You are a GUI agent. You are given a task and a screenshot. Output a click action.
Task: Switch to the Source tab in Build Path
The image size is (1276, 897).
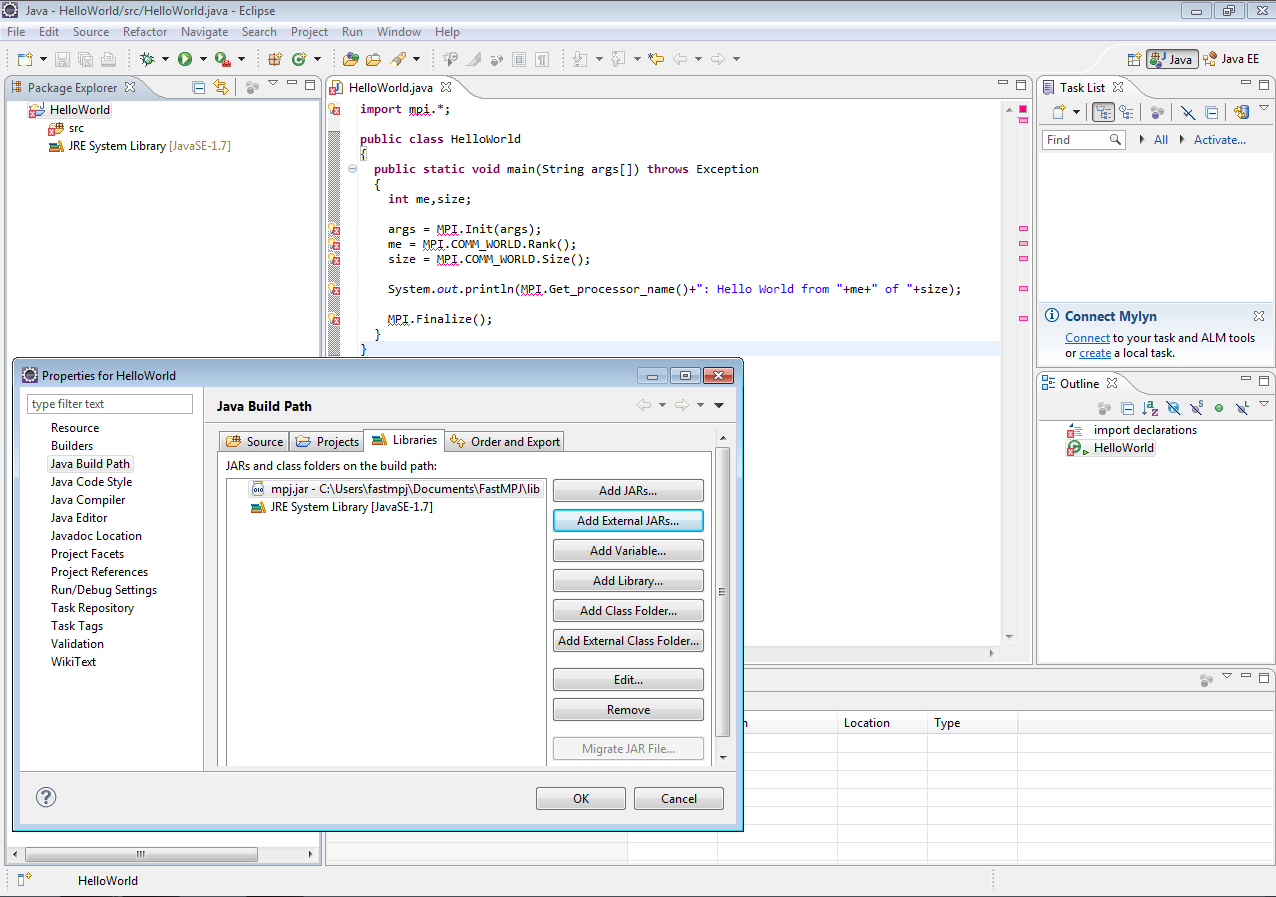tap(255, 441)
